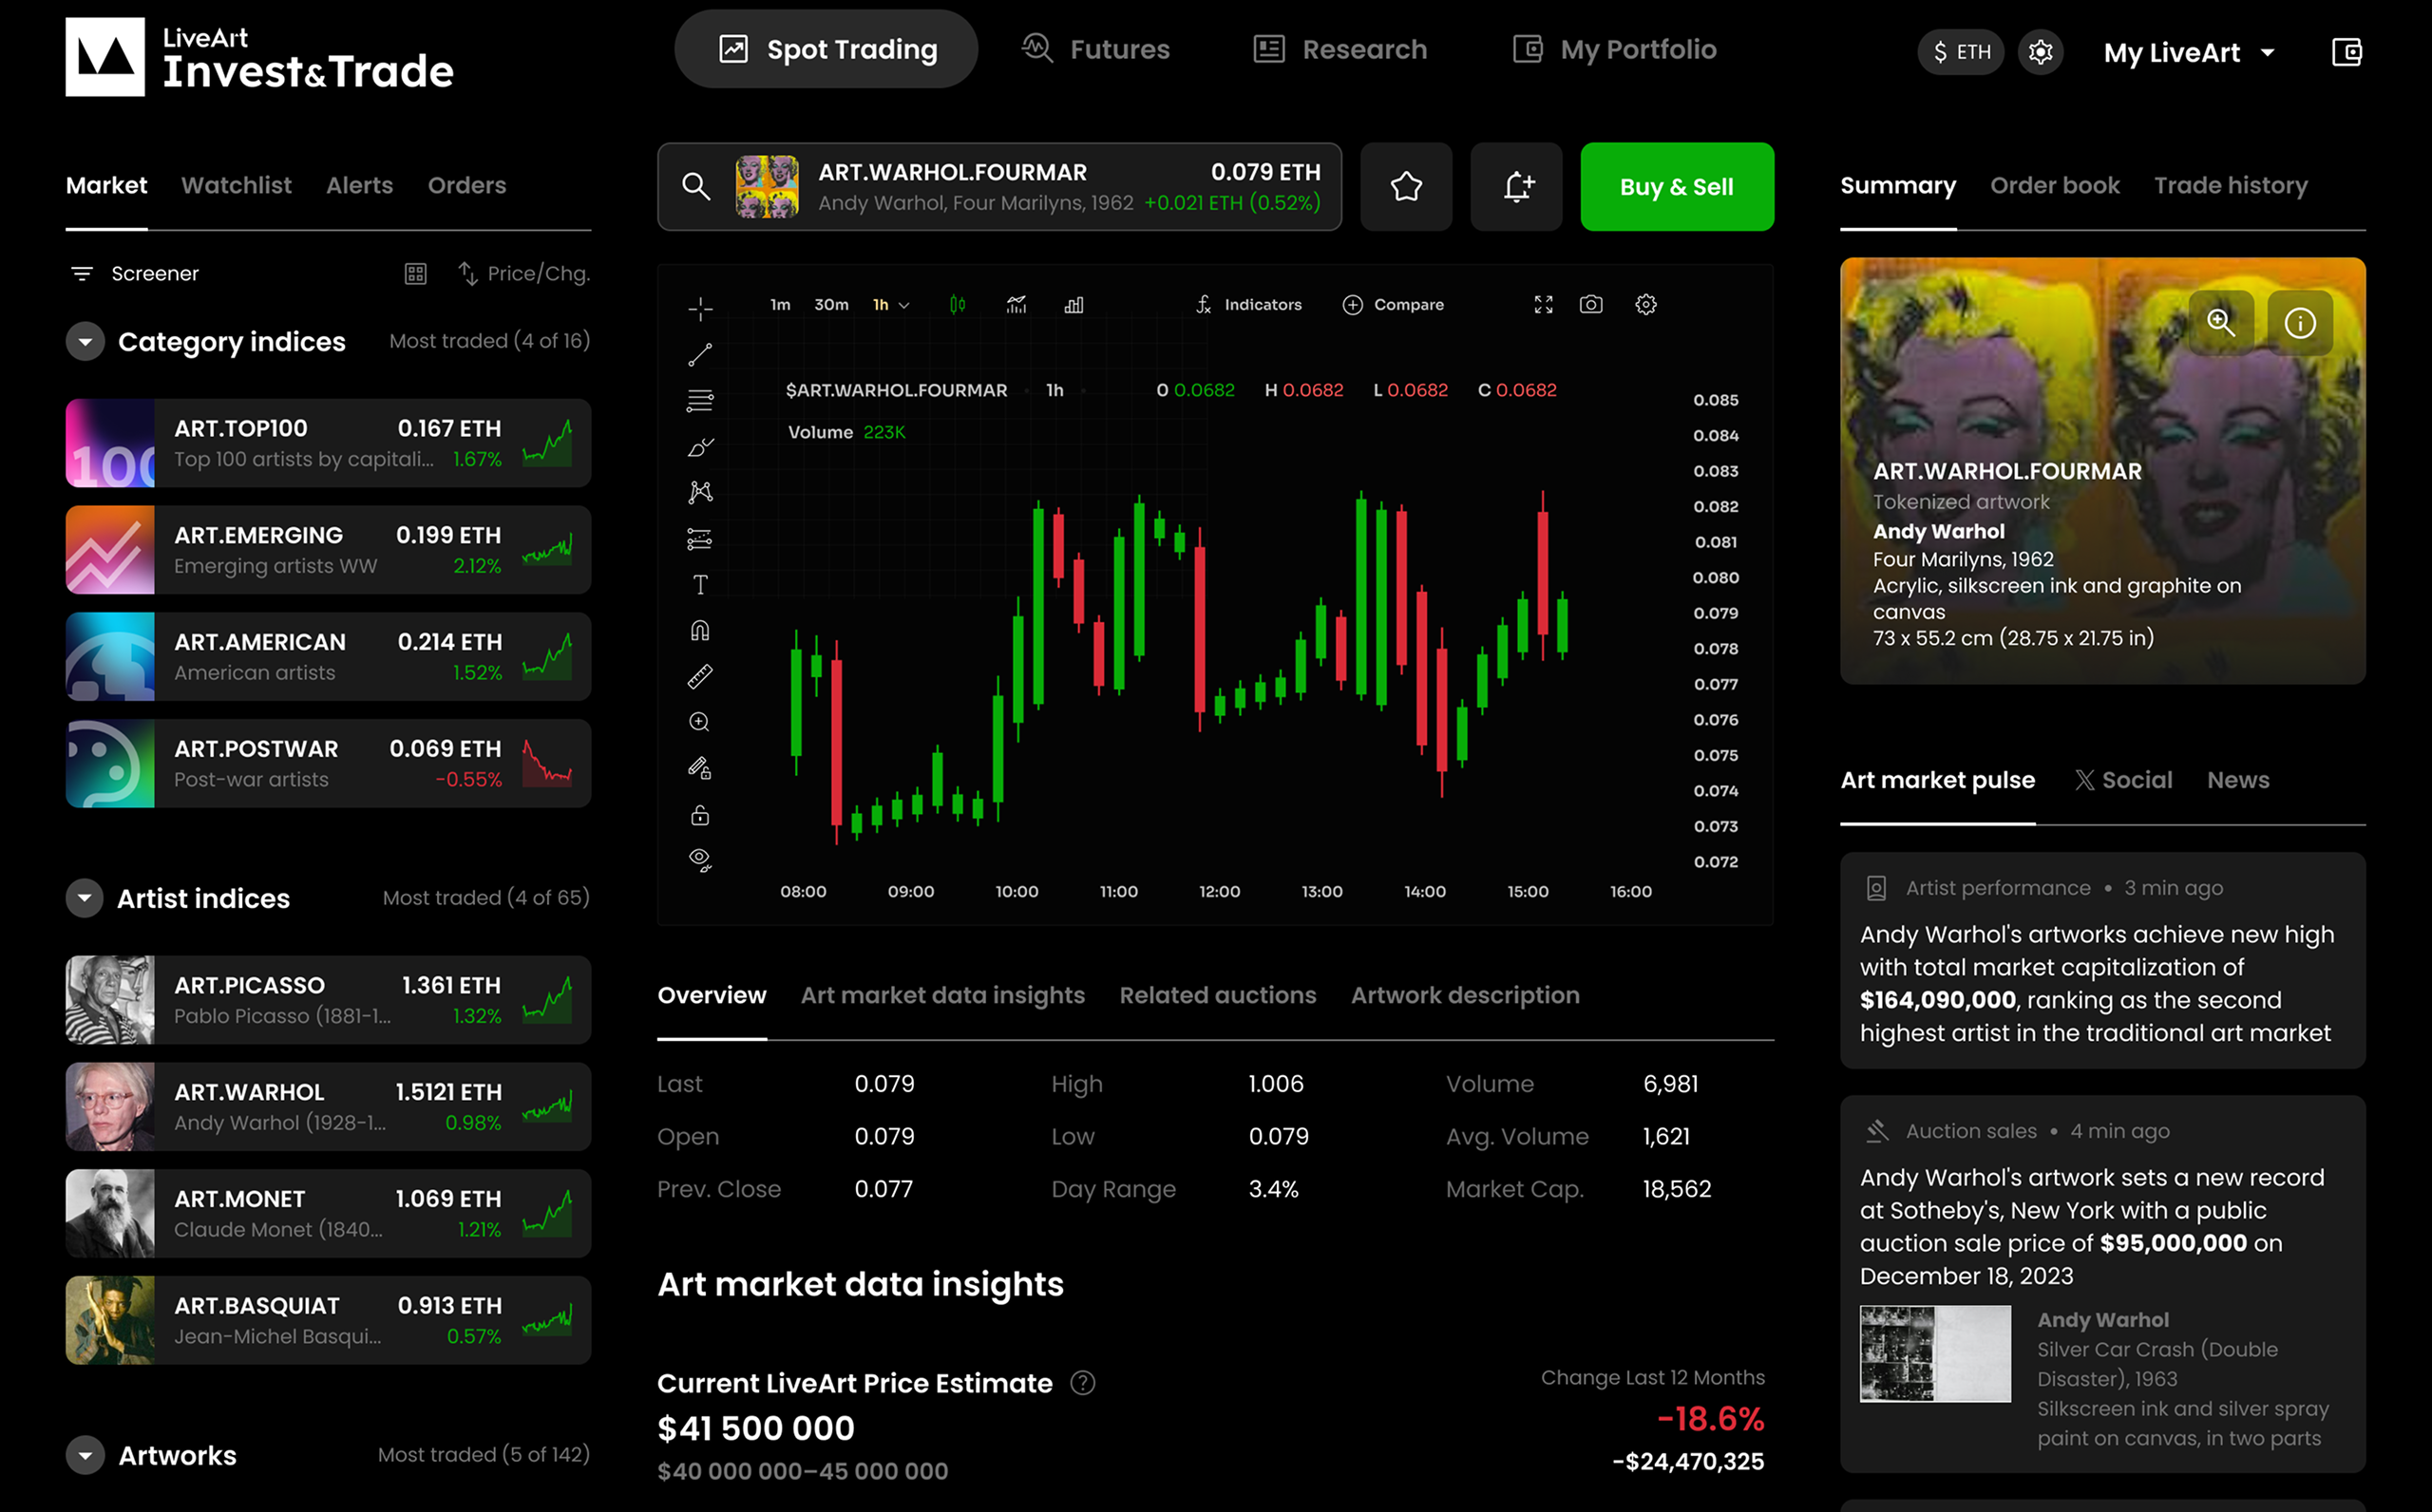This screenshot has width=2432, height=1512.
Task: Magnify the Four Marilyns artwork image
Action: (2221, 322)
